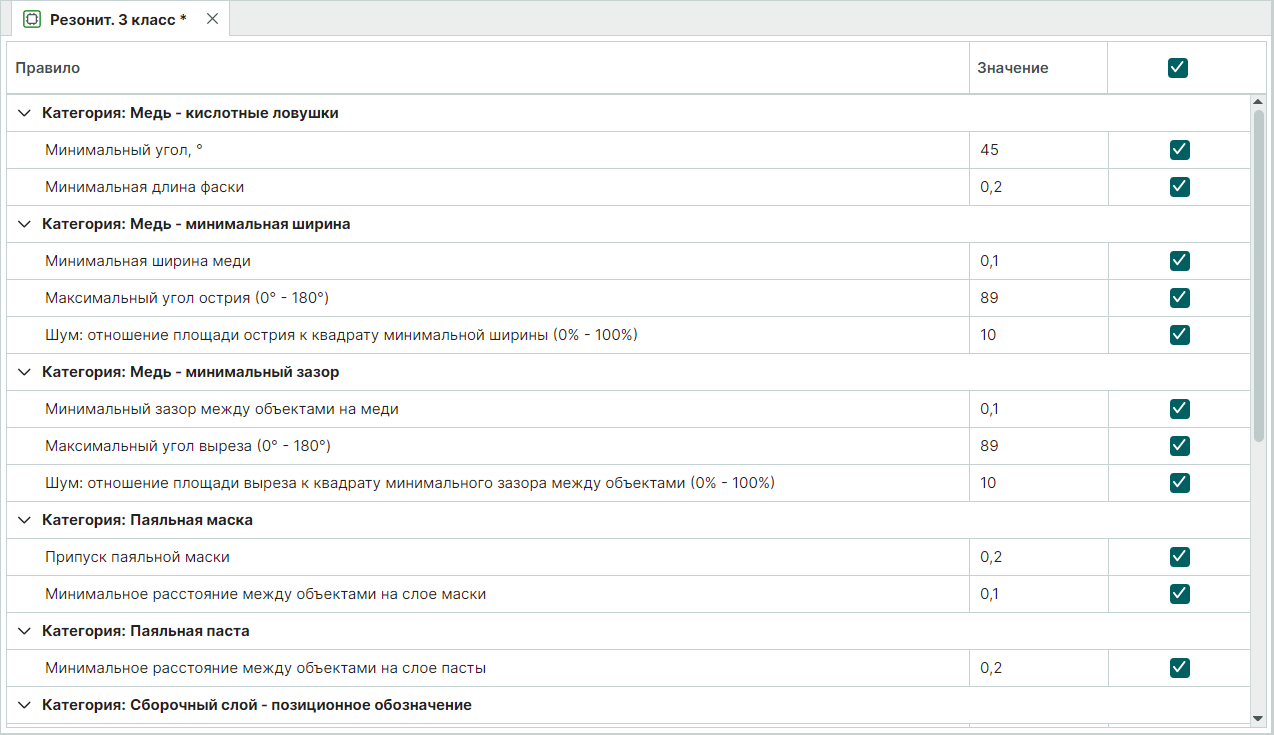
Task: Collapse Медь - минимальная ширина category
Action: [x=25, y=224]
